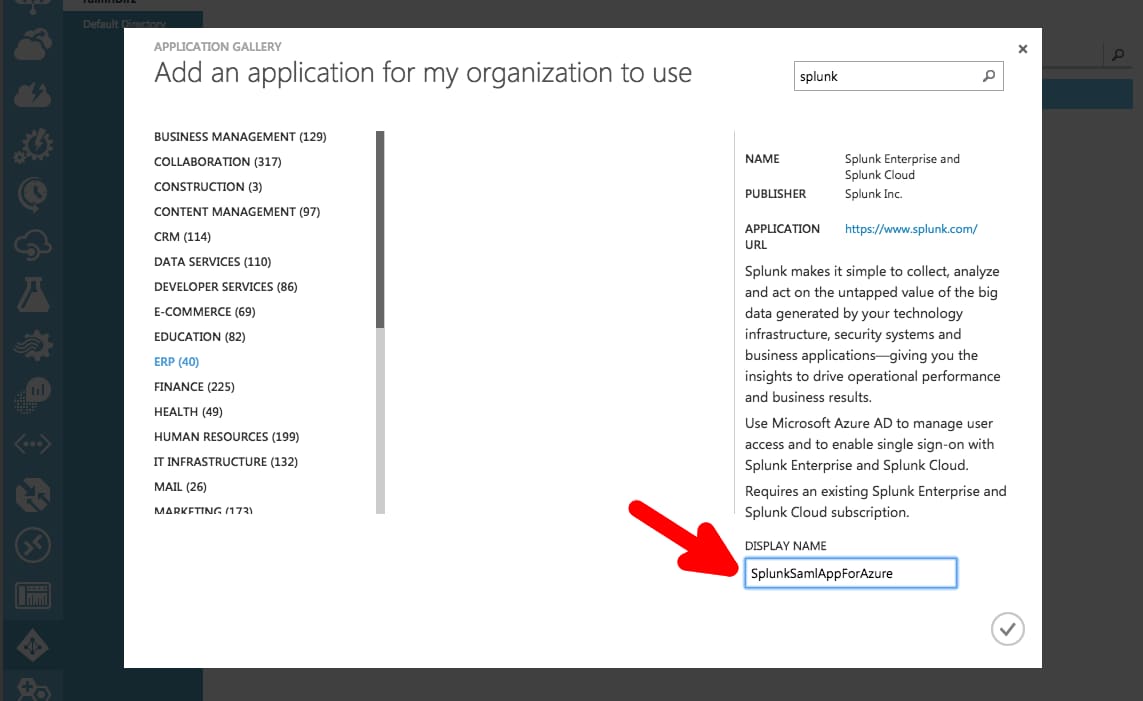Open the cloud recovery services sidebar icon
Viewport: 1143px width, 701px height.
[33, 245]
